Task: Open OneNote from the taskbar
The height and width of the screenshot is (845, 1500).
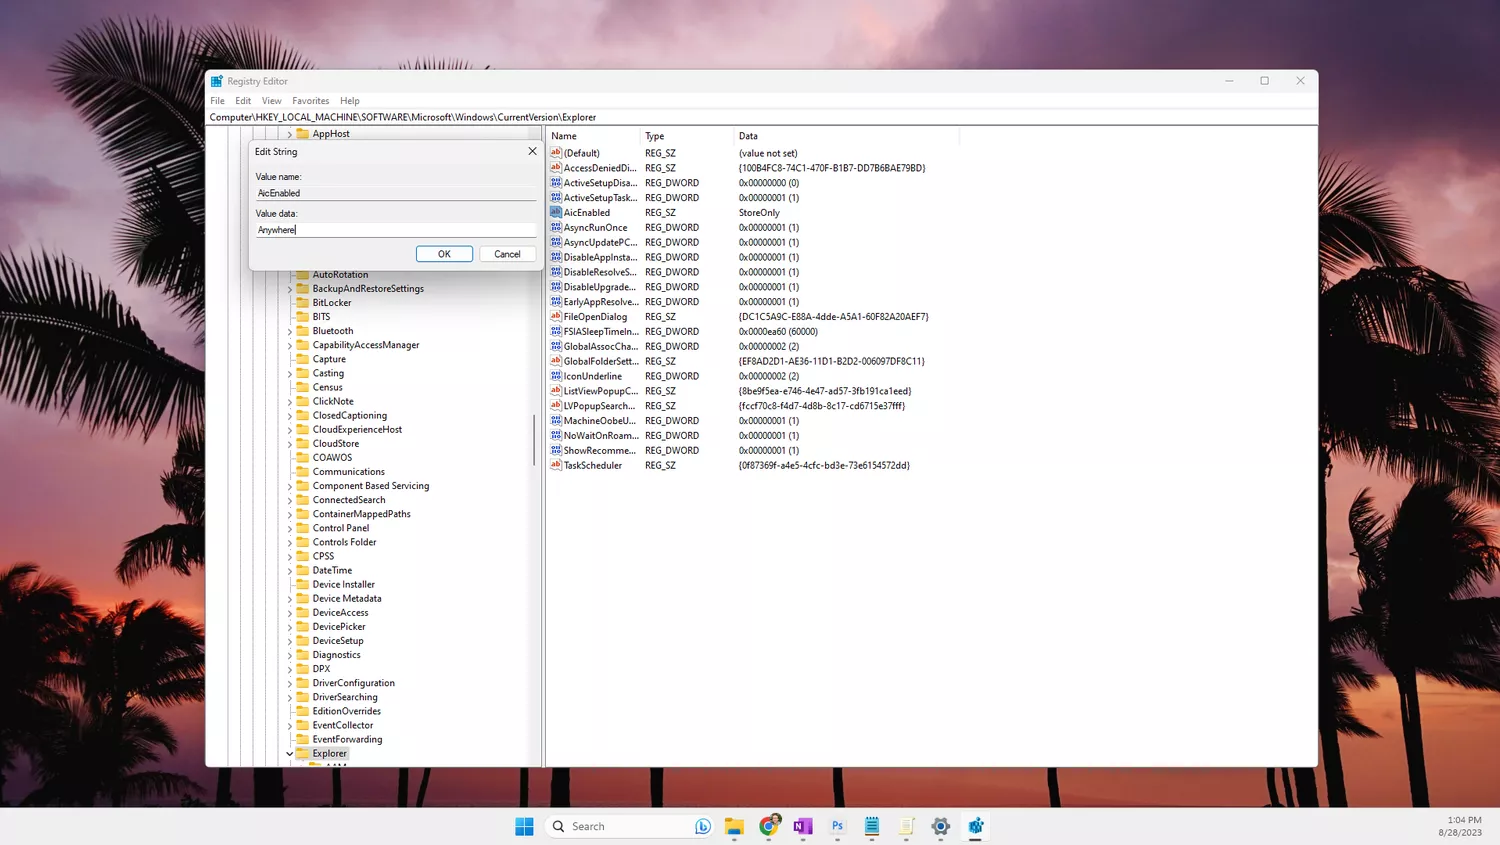Action: [x=803, y=826]
